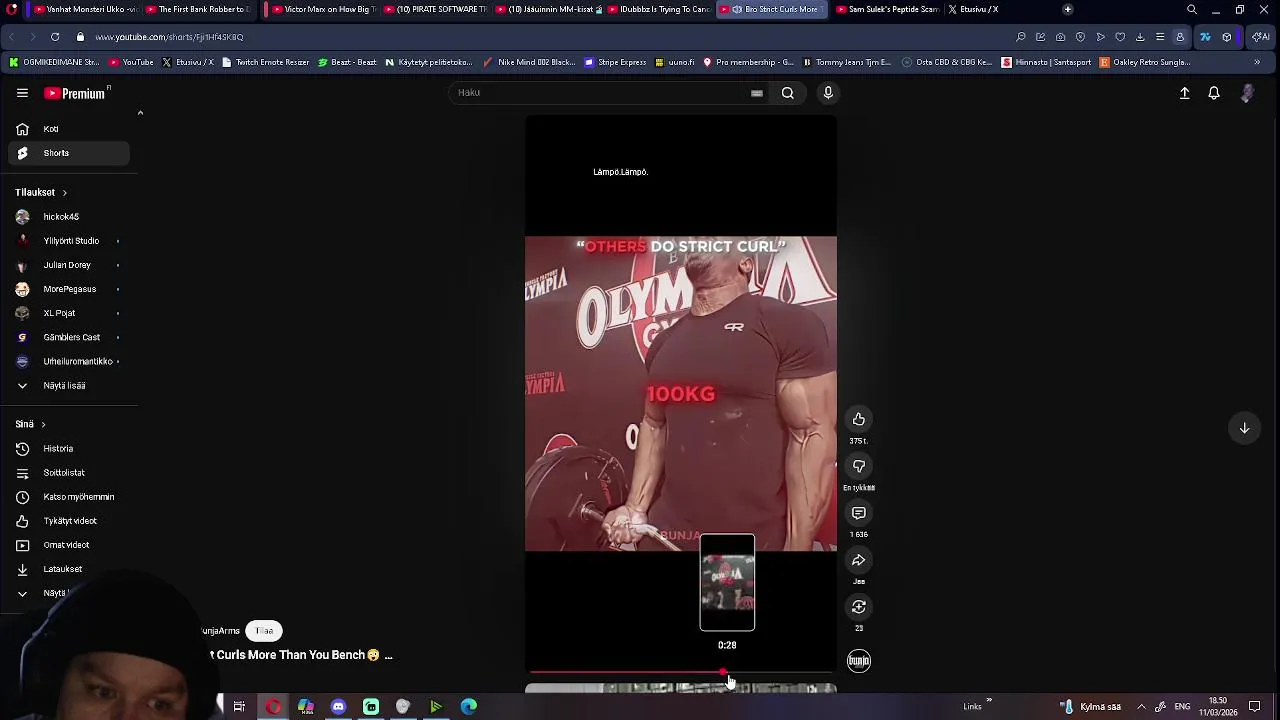Image resolution: width=1280 pixels, height=720 pixels.
Task: Seek on the red Shorts progress bar
Action: point(681,673)
